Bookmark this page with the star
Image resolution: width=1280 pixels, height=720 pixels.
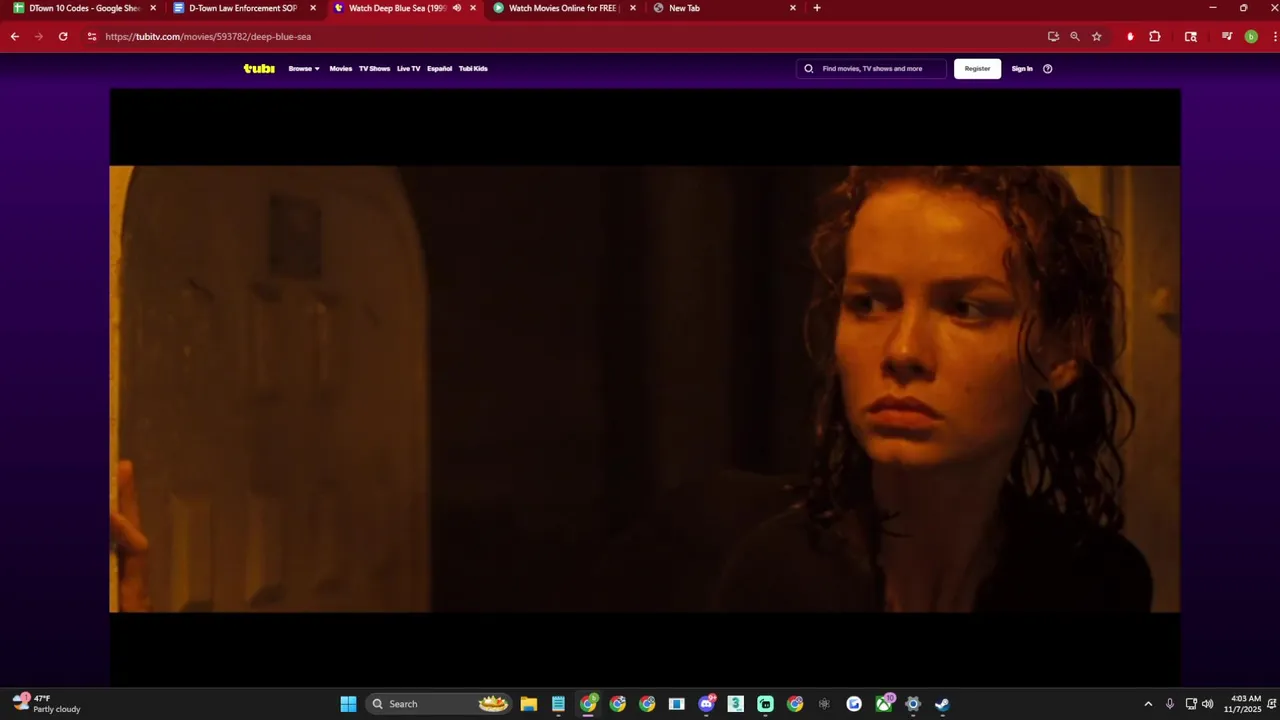[x=1097, y=37]
